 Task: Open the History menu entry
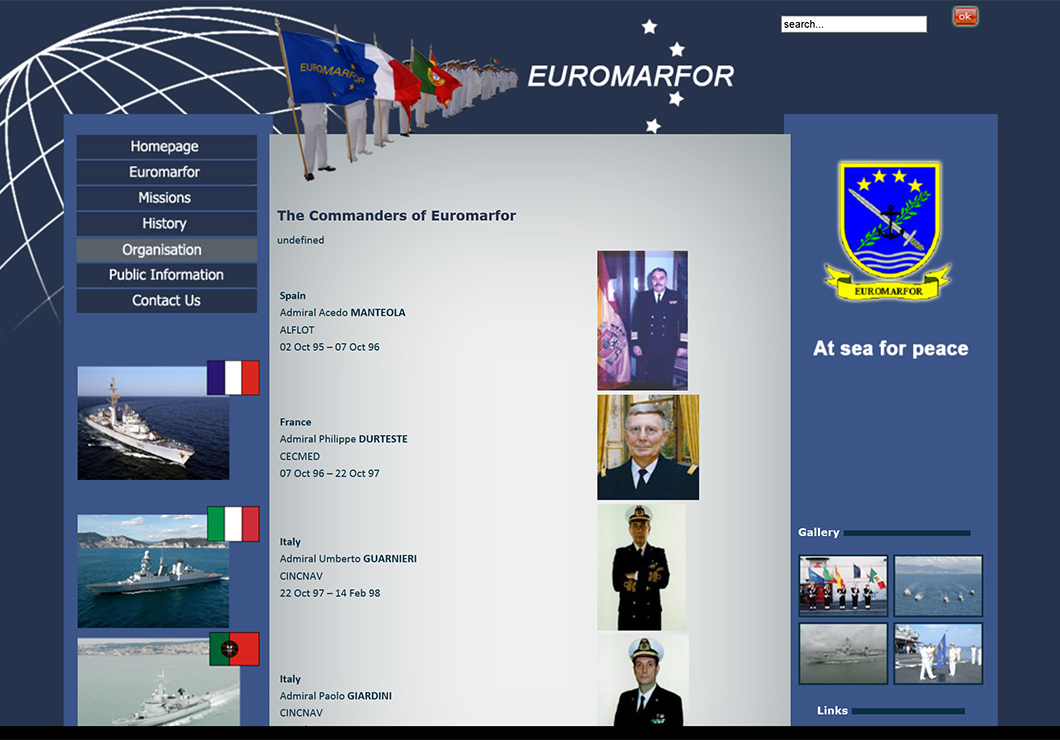pyautogui.click(x=166, y=224)
